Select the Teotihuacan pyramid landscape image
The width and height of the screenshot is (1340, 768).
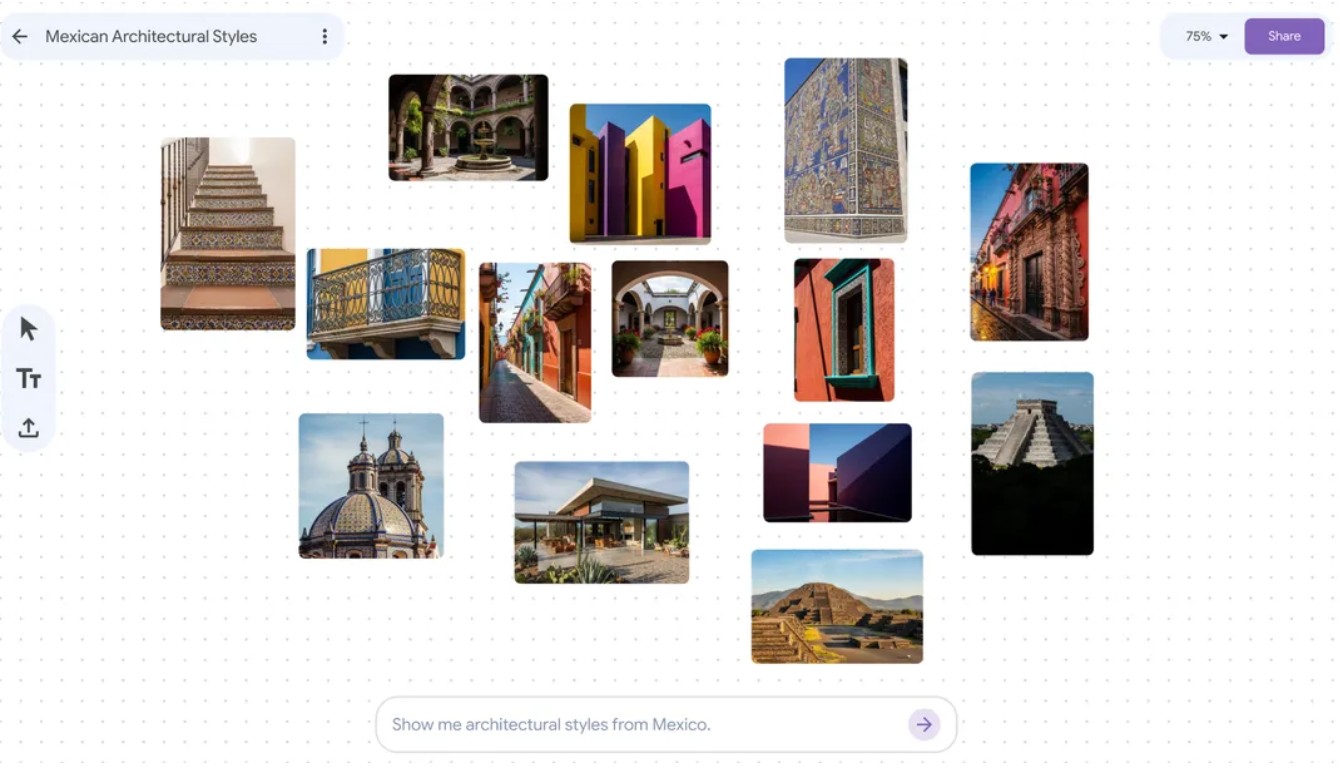pyautogui.click(x=837, y=607)
